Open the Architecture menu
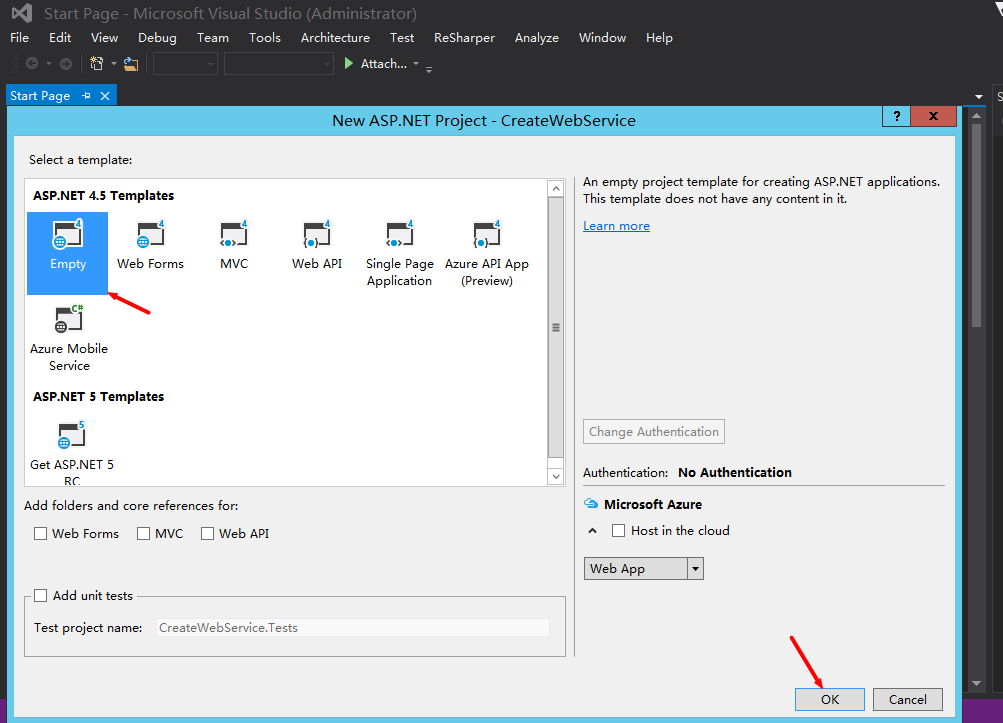 tap(335, 38)
